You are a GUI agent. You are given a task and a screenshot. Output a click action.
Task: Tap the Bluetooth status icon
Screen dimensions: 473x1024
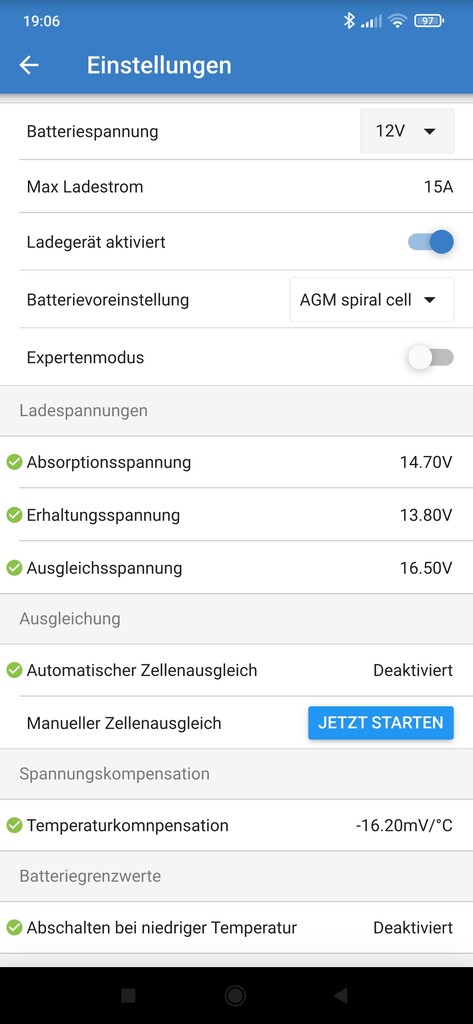pyautogui.click(x=349, y=21)
